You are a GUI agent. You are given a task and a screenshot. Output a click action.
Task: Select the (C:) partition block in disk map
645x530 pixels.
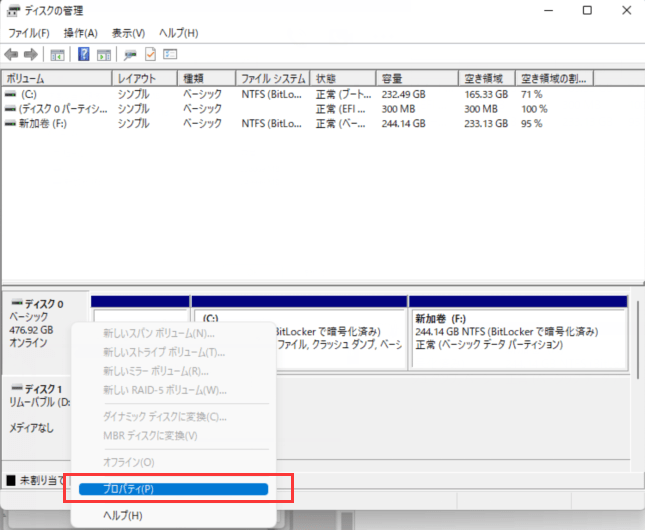tap(299, 332)
